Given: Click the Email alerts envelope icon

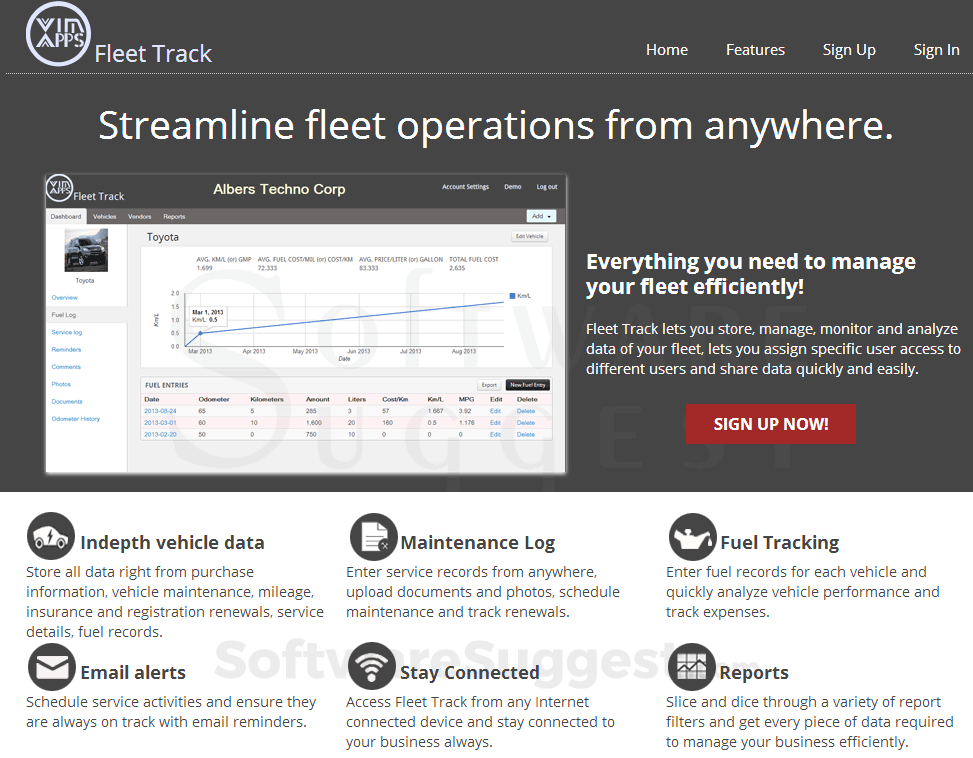Looking at the screenshot, I should pyautogui.click(x=52, y=667).
